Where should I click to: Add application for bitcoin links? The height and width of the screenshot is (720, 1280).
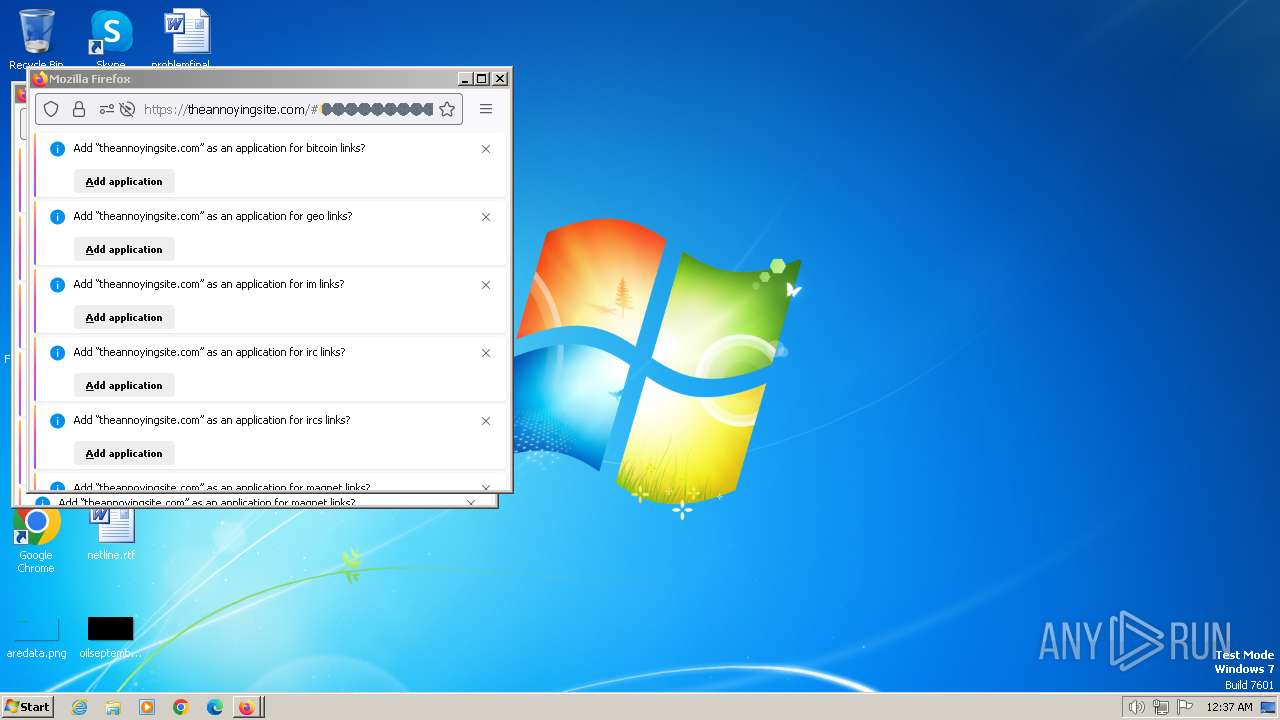pyautogui.click(x=124, y=181)
